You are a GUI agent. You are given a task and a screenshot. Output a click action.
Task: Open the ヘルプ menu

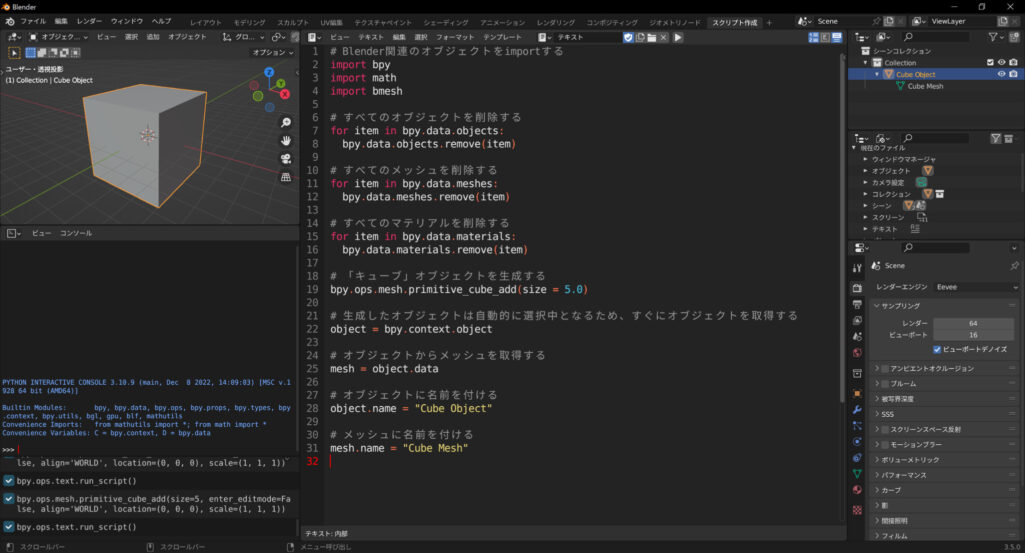pyautogui.click(x=161, y=22)
